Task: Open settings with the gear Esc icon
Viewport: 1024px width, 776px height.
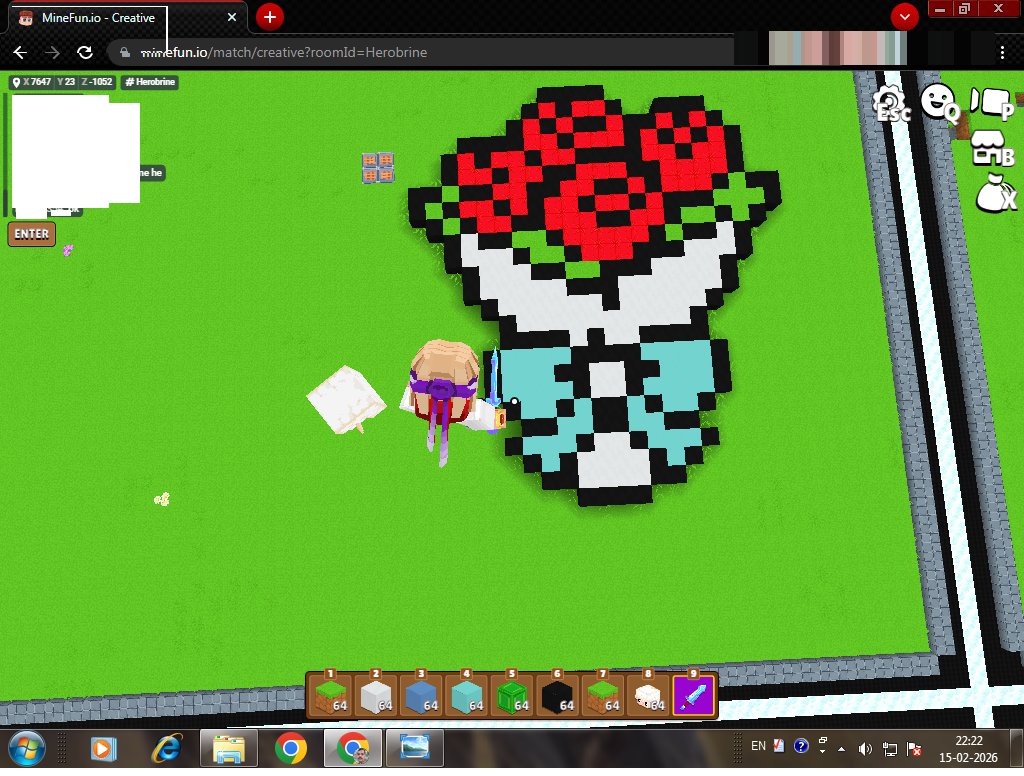Action: [889, 102]
